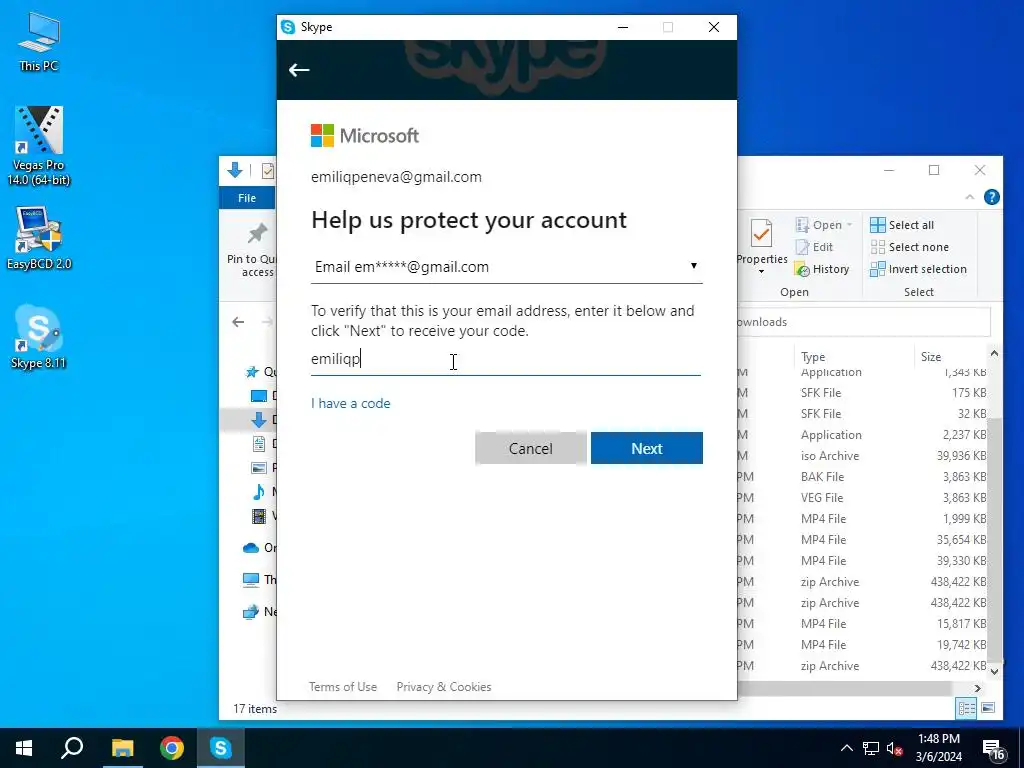Screen dimensions: 1024x768
Task: Click the Cancel button
Action: [x=530, y=448]
